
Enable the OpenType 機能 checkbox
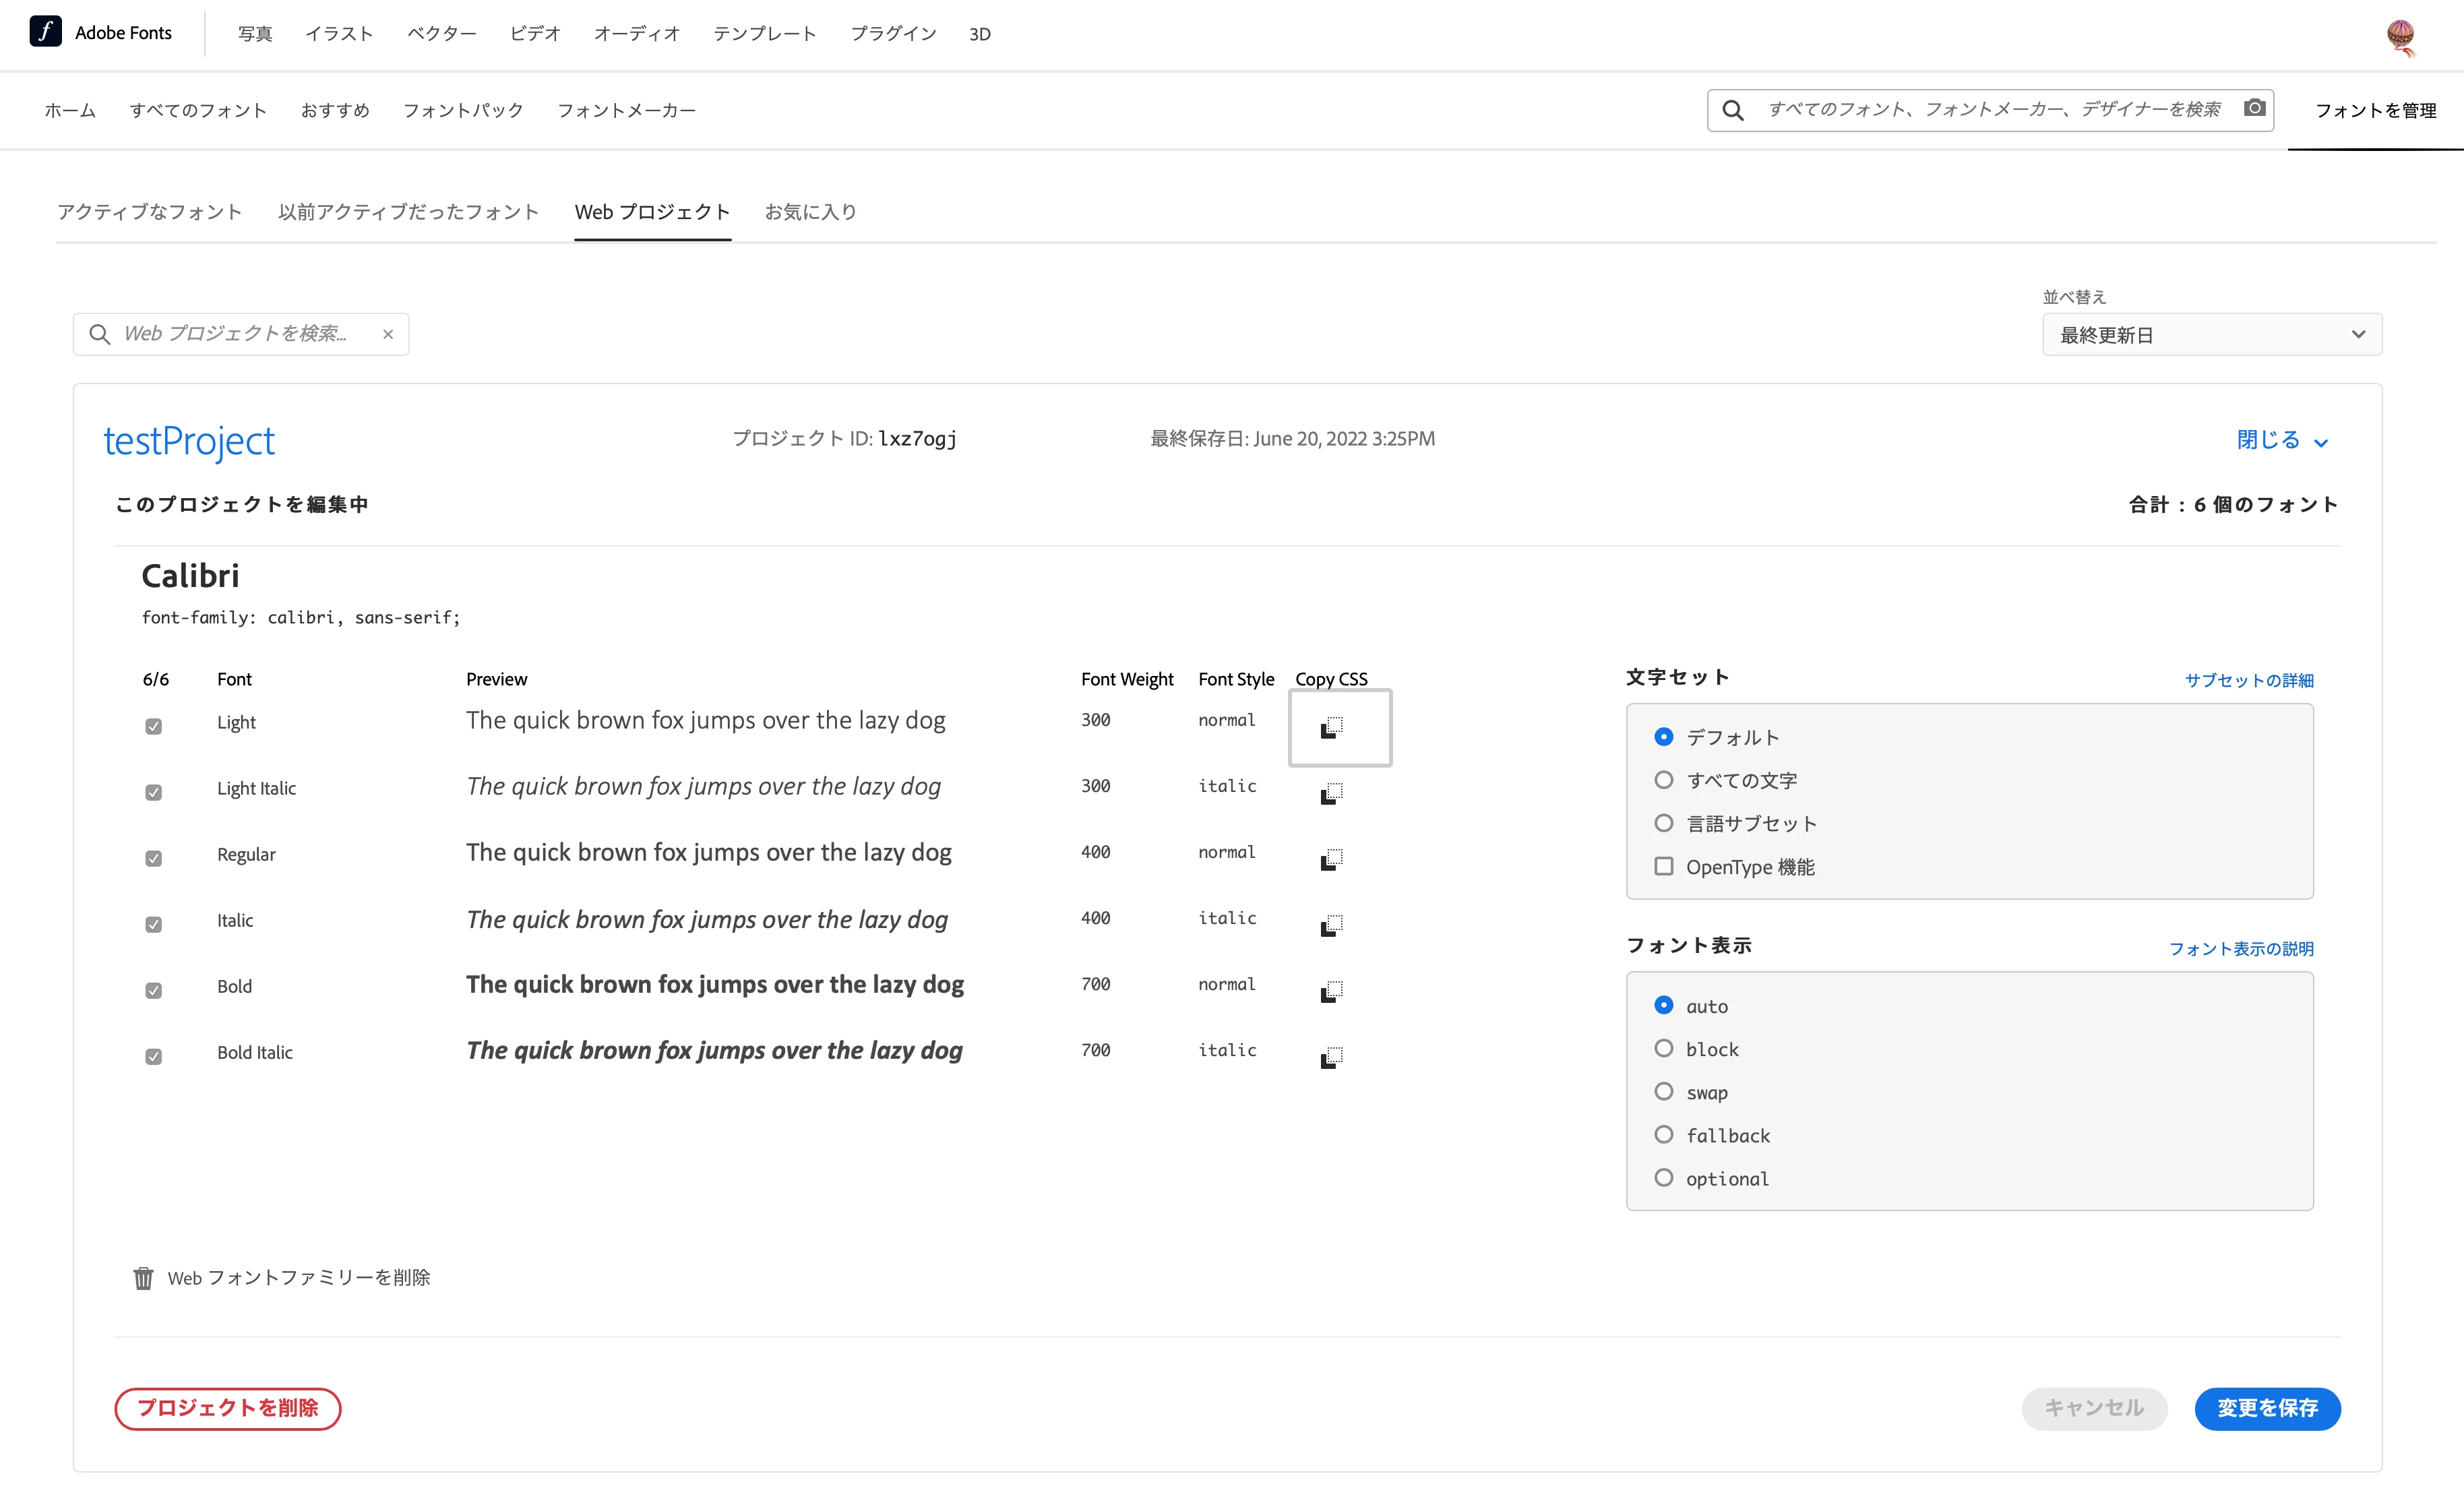[1663, 866]
